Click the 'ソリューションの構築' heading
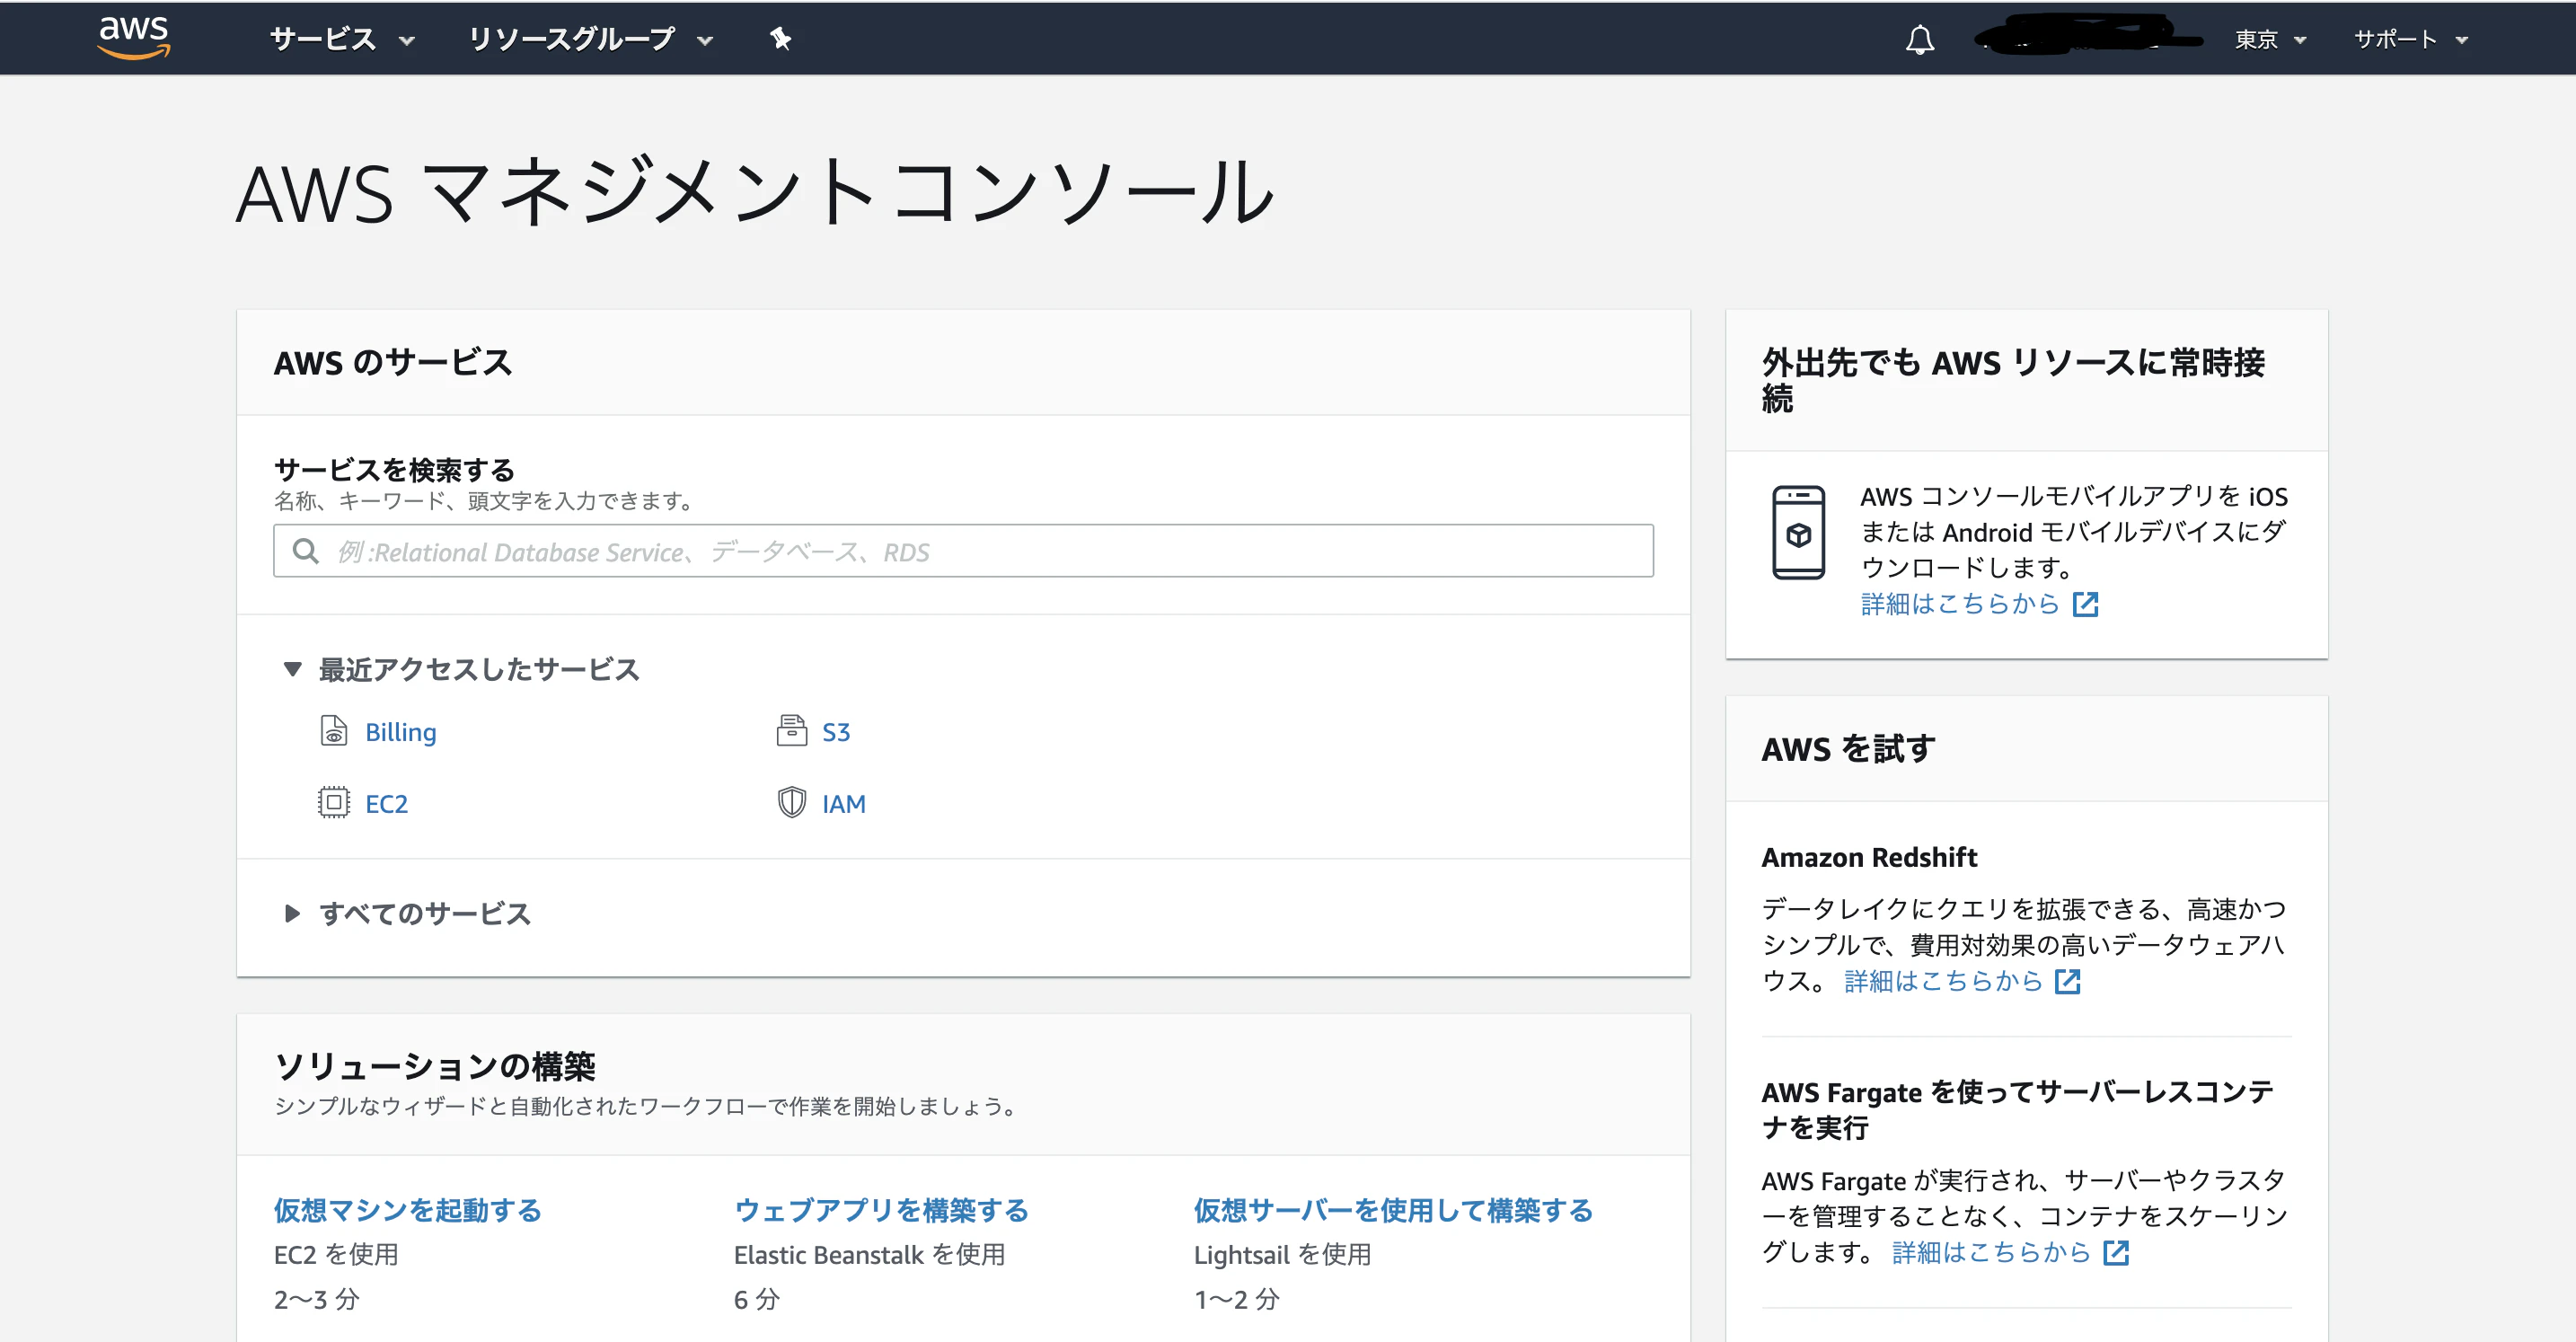2576x1342 pixels. [434, 1066]
